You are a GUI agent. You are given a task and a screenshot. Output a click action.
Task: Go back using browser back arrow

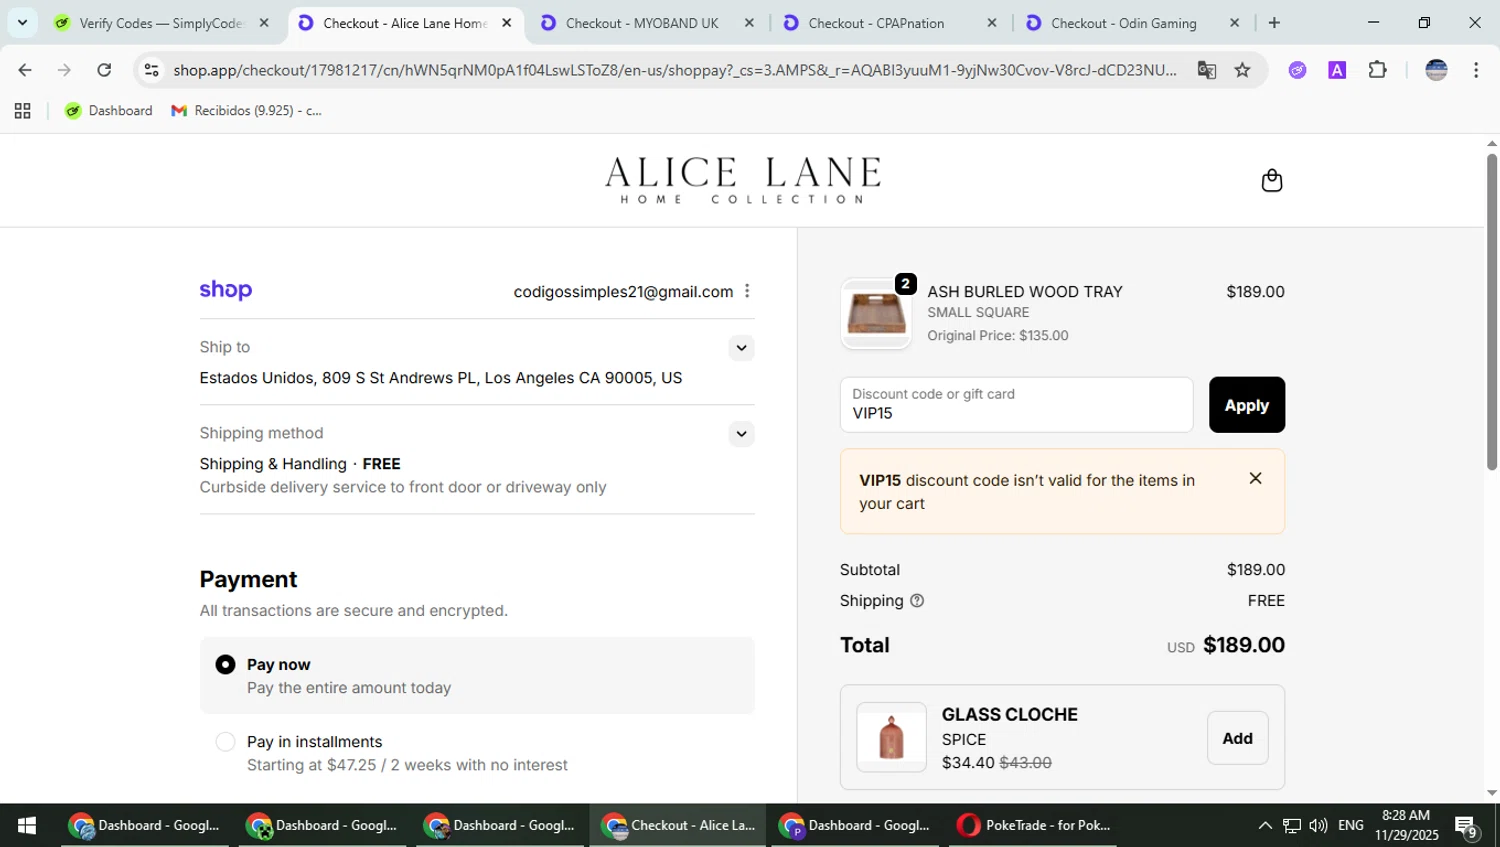25,70
